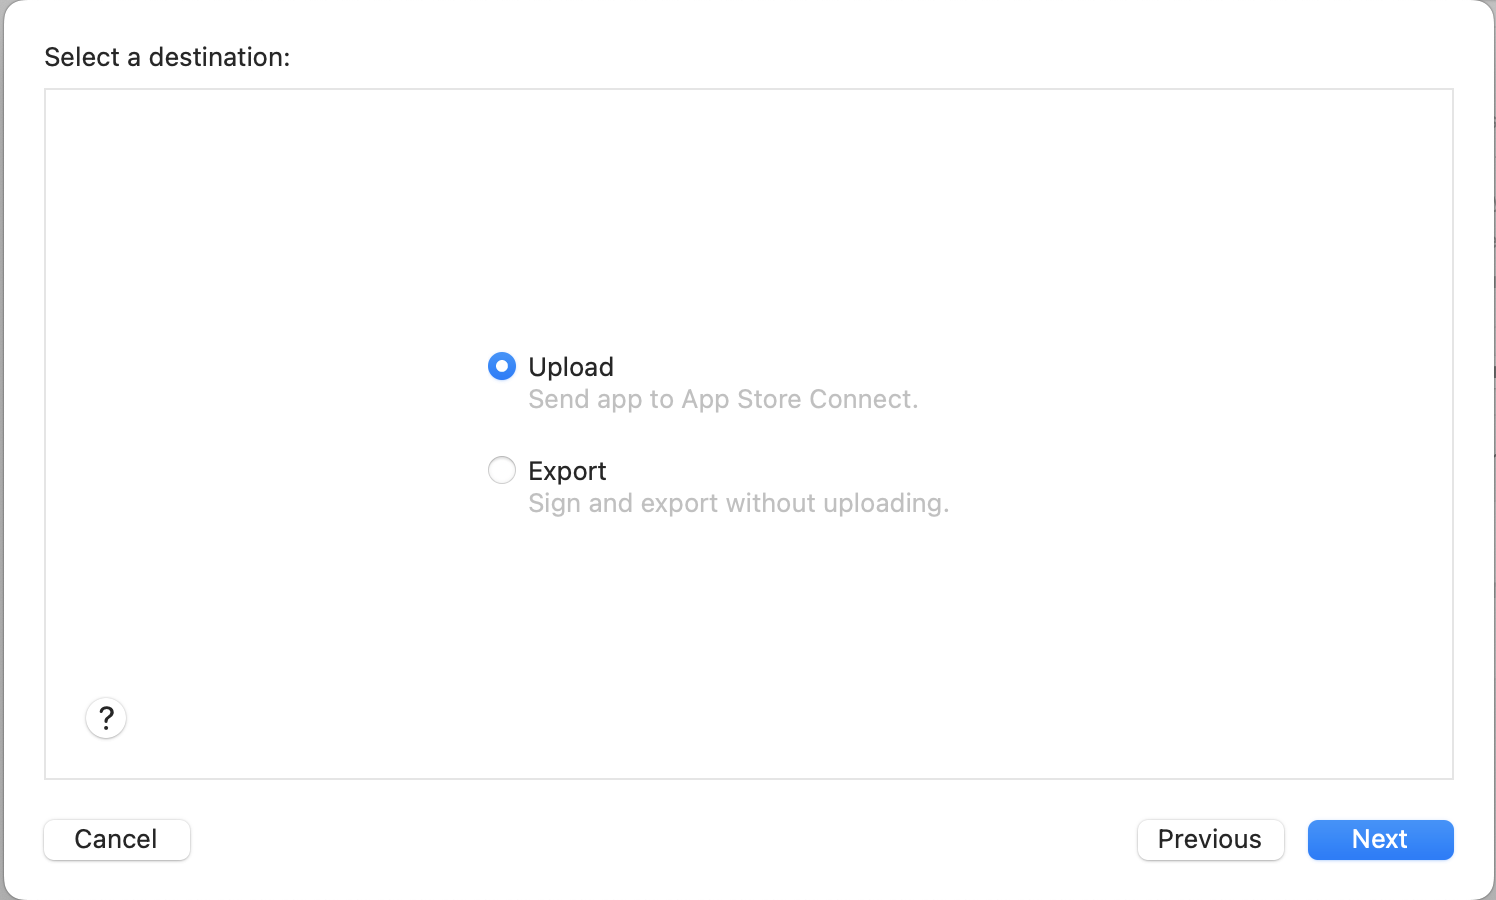Click the 'Select a destination:' heading
This screenshot has height=900, width=1496.
point(167,57)
